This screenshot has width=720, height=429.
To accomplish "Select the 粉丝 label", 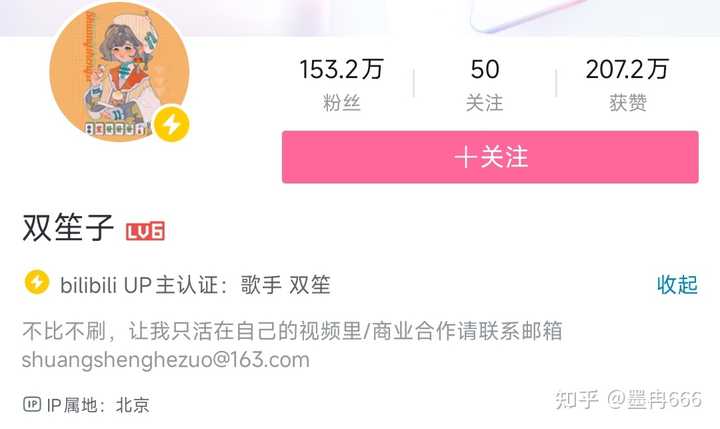I will pyautogui.click(x=342, y=102).
